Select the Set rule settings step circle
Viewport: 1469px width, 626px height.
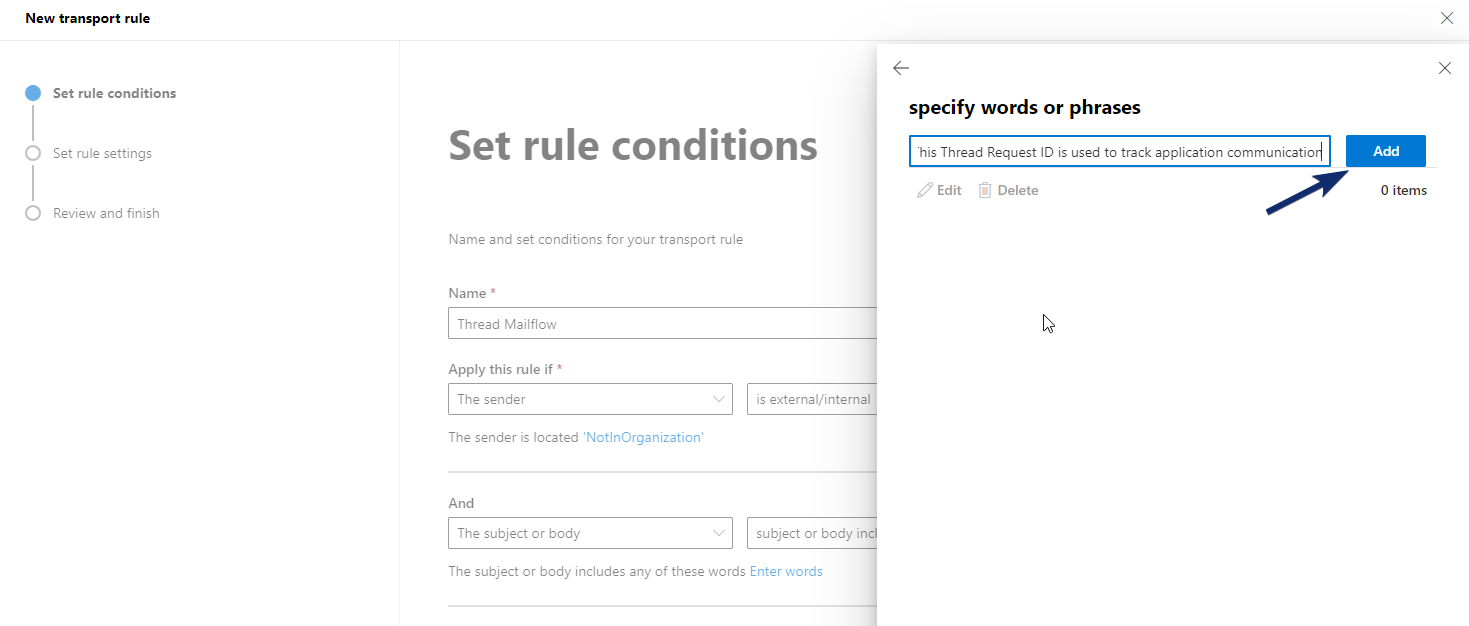[33, 153]
